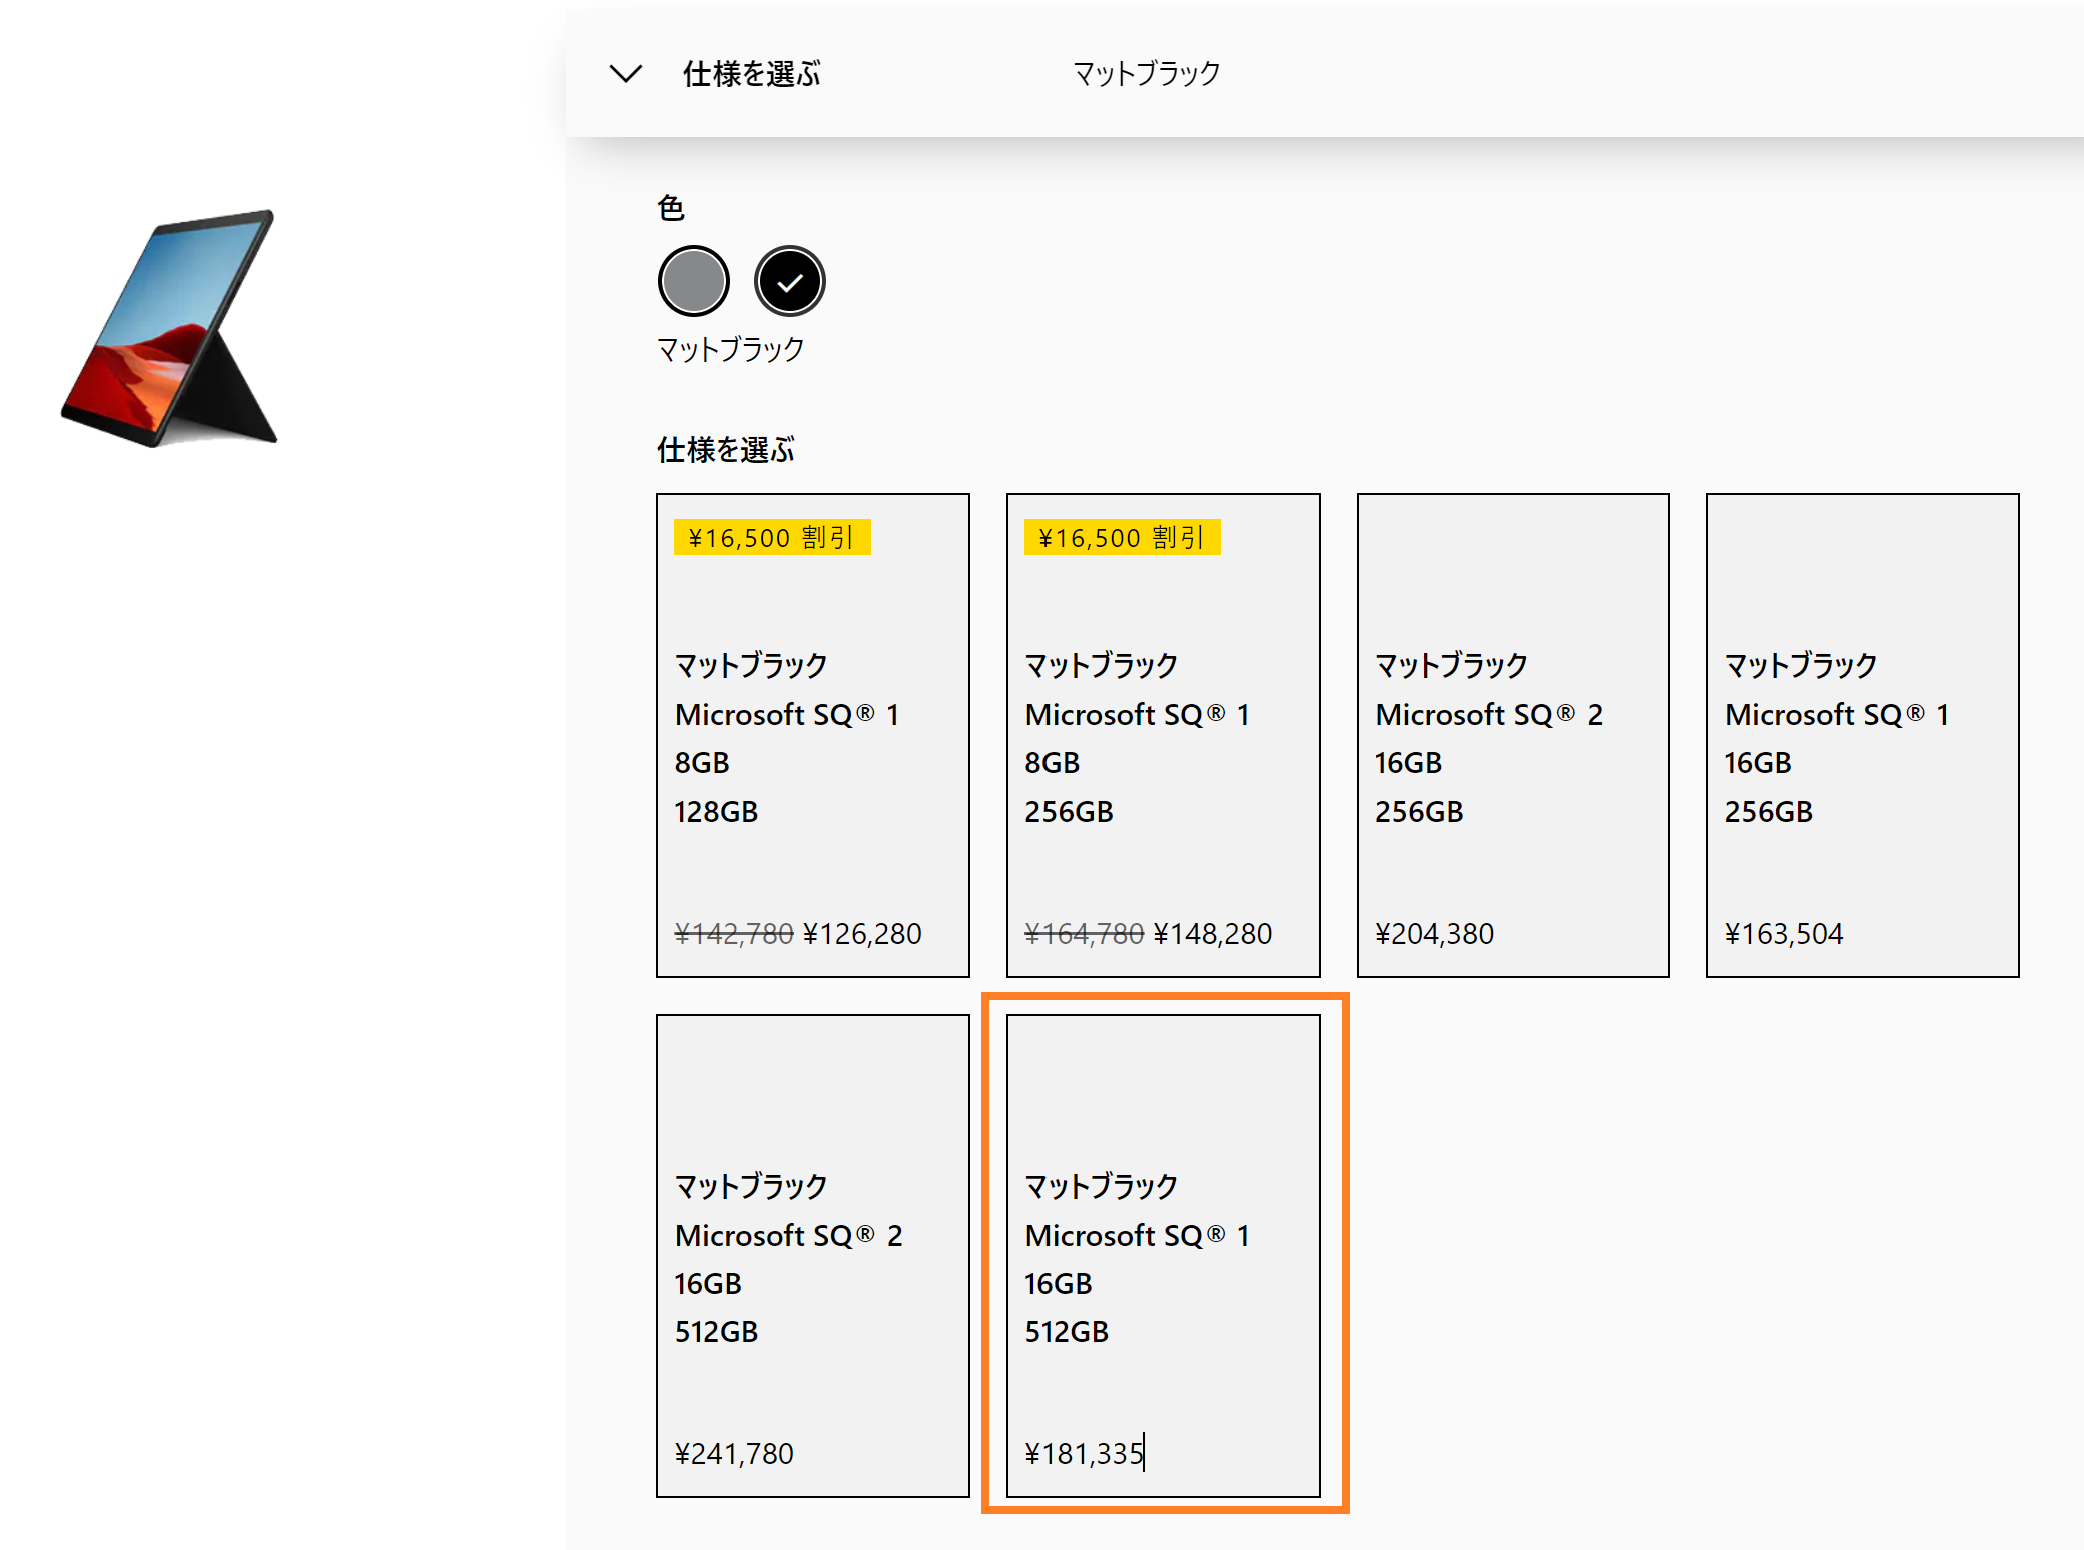2084x1550 pixels.
Task: Click the ¥126,280 discounted price
Action: point(862,934)
